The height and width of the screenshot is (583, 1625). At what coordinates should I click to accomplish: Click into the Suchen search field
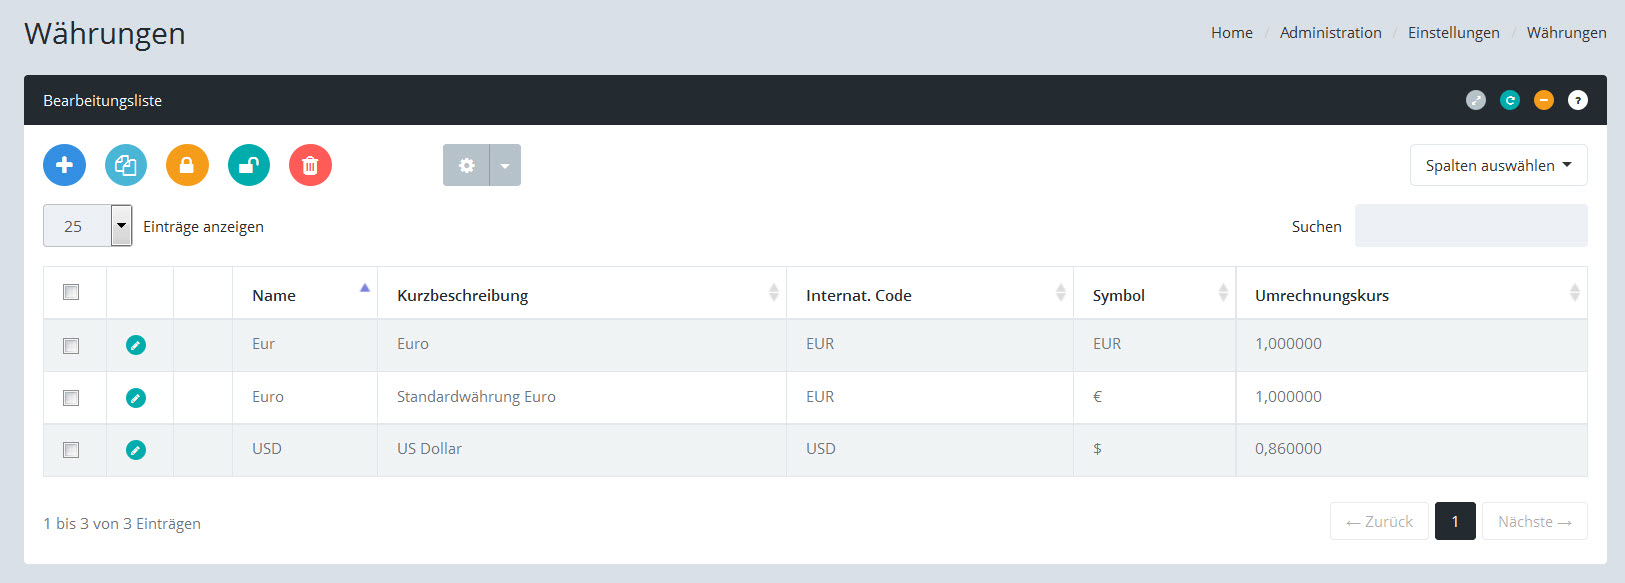(1470, 226)
